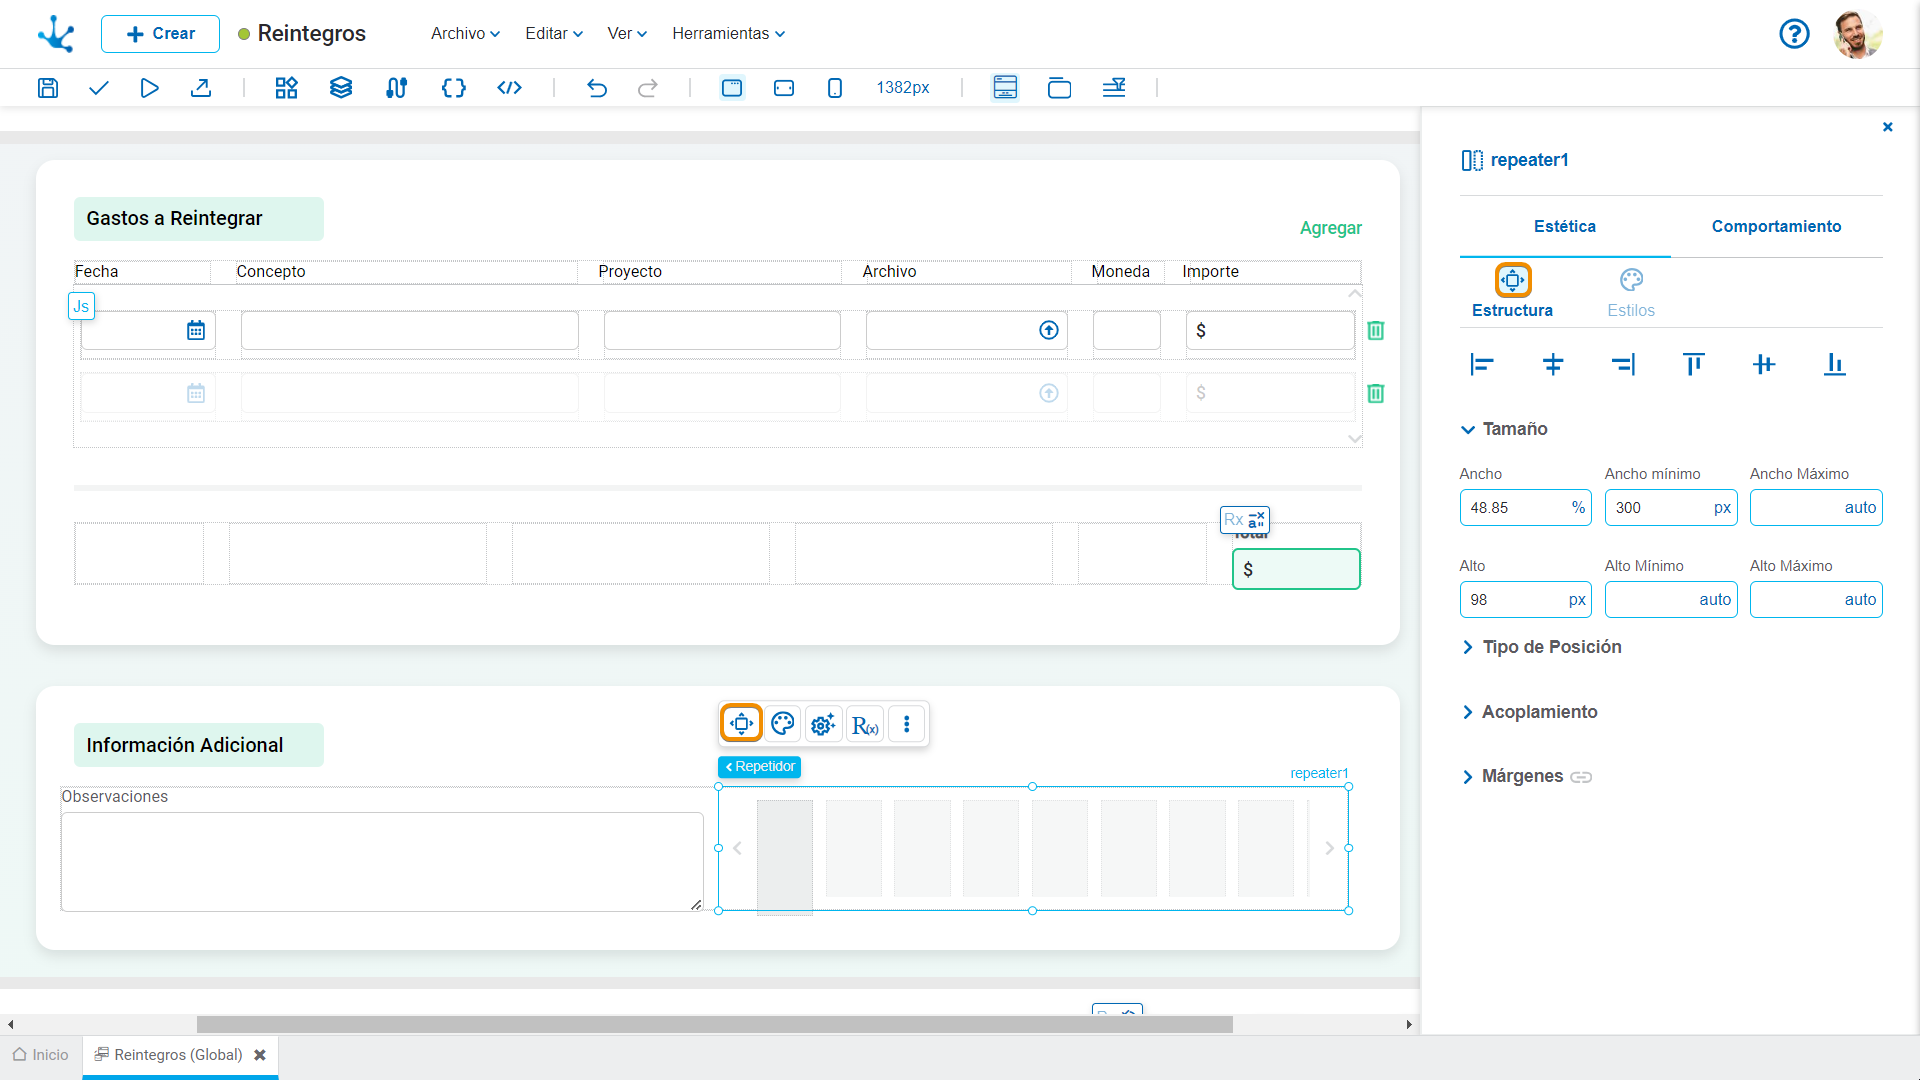Delete the second expense row trash icon
Viewport: 1920px width, 1080px height.
(x=1376, y=394)
